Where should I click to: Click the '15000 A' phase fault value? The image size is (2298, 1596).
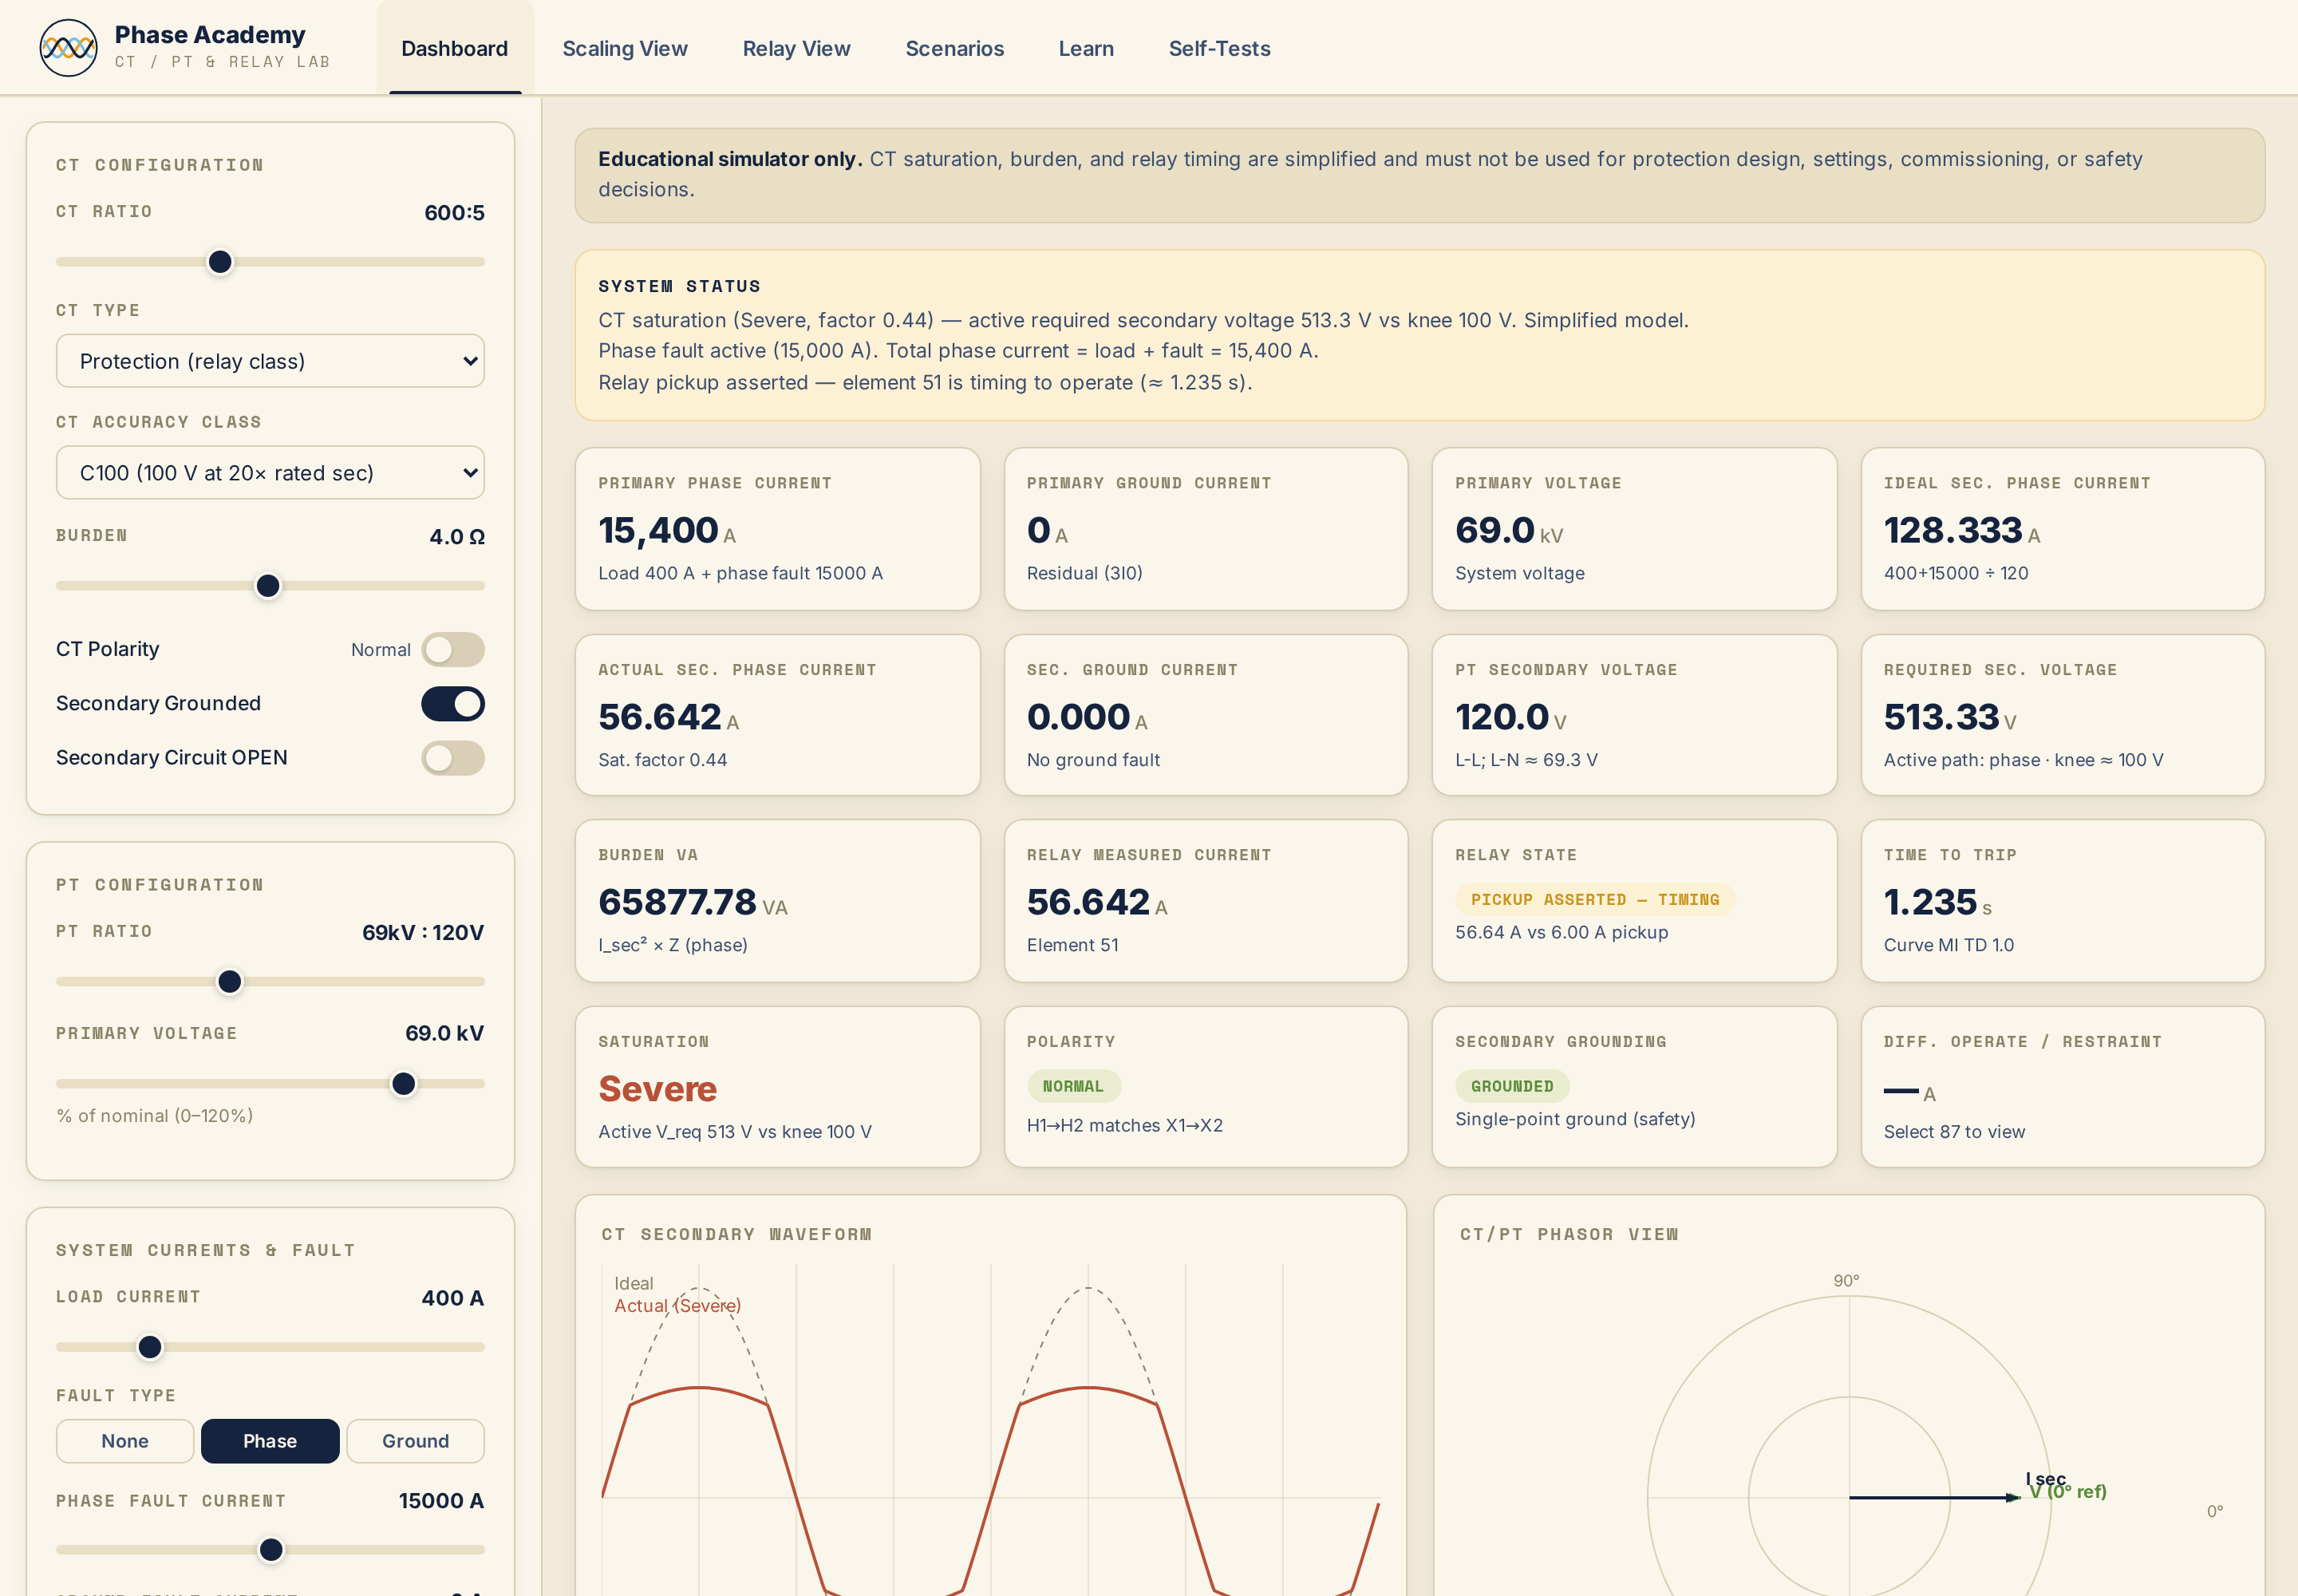(x=441, y=1501)
